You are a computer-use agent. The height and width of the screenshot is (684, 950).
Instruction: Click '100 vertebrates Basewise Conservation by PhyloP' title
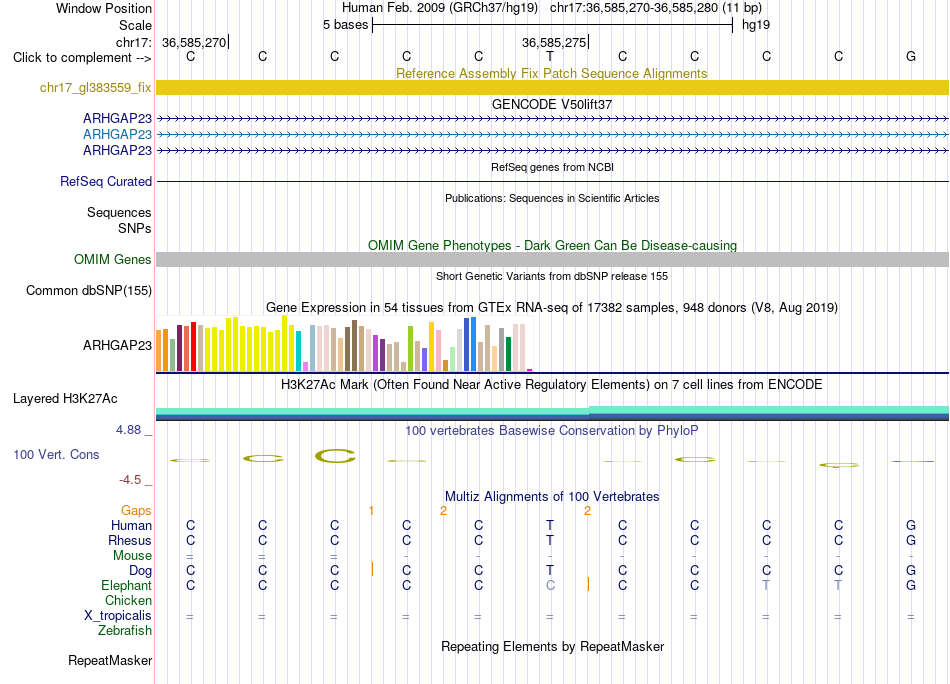551,431
